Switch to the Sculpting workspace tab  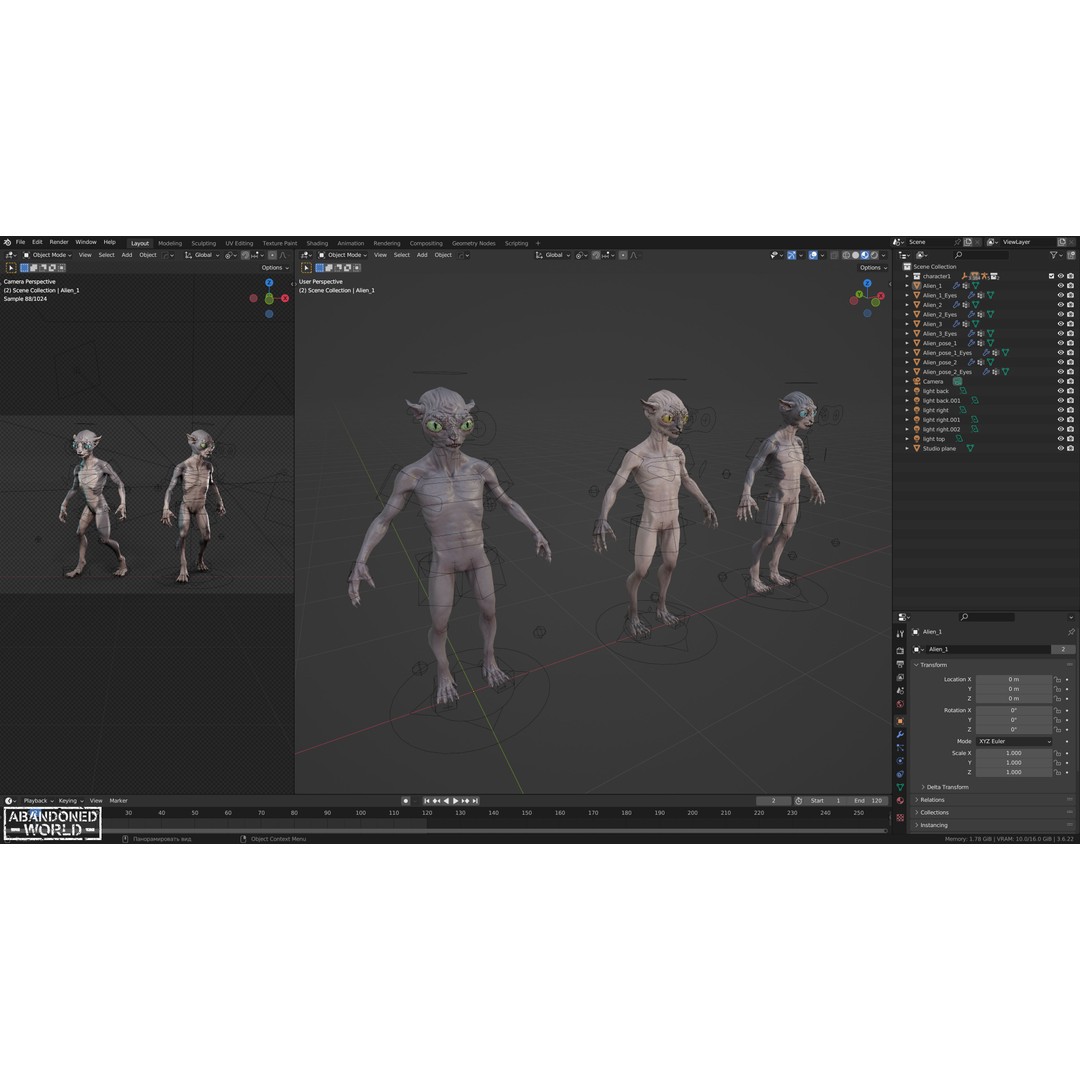(x=203, y=243)
